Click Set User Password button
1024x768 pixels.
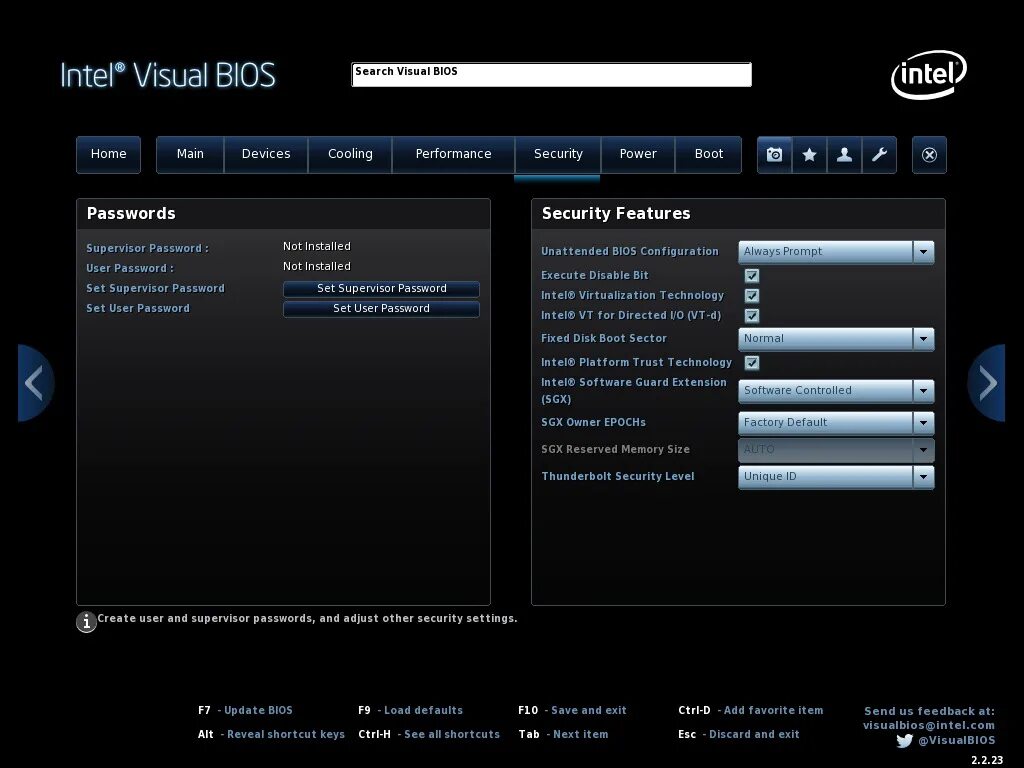click(381, 309)
